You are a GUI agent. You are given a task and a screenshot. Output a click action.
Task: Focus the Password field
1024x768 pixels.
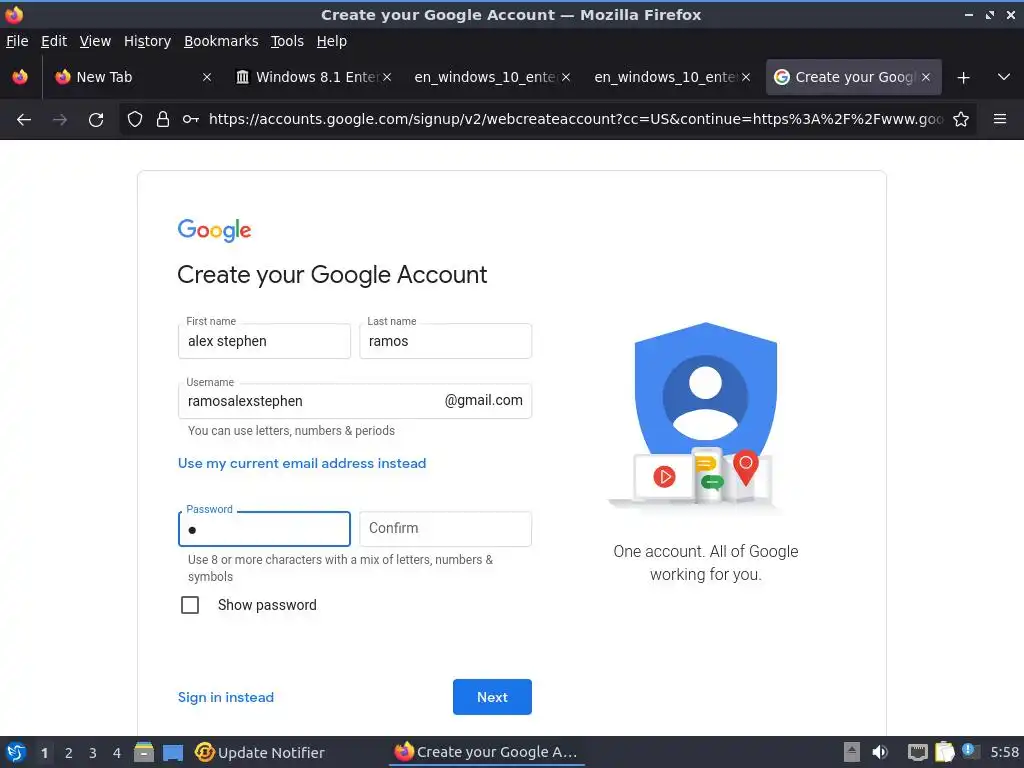[264, 529]
